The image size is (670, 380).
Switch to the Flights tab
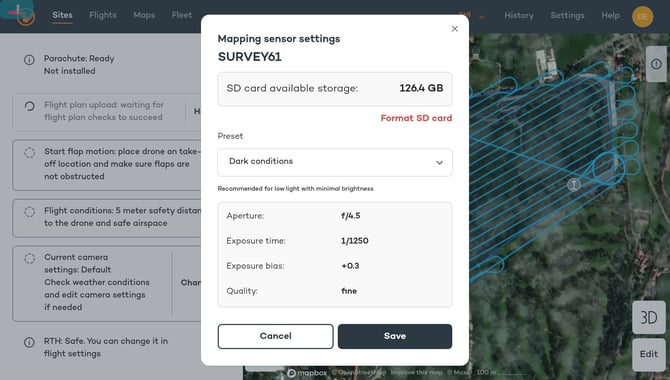(x=103, y=15)
